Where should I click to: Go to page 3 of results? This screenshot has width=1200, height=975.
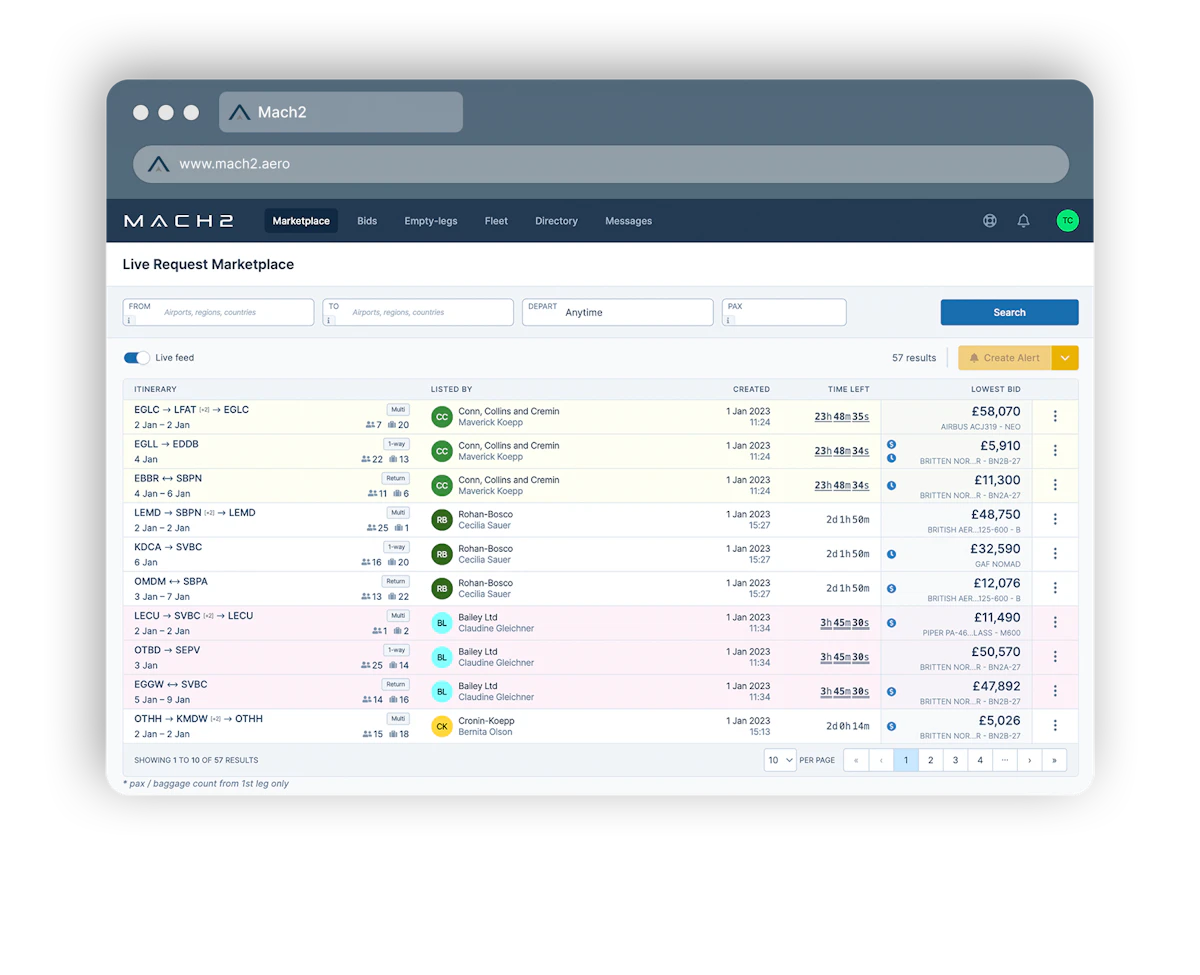(955, 760)
